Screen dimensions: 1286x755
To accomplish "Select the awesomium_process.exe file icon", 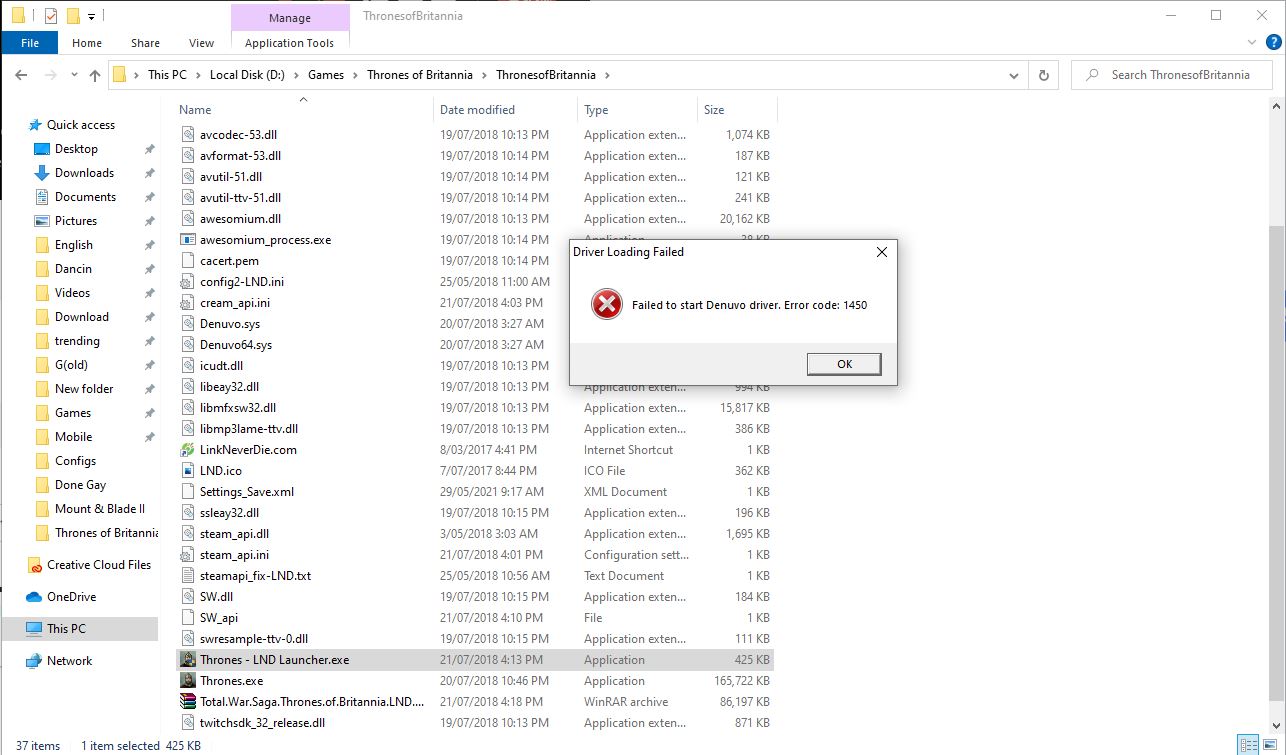I will pos(187,240).
